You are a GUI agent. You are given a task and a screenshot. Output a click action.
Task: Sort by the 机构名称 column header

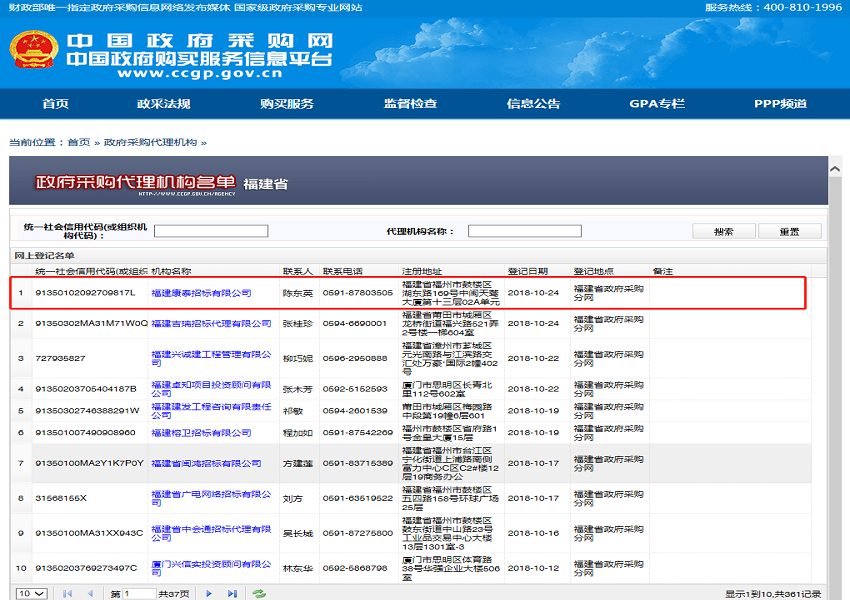pos(171,271)
